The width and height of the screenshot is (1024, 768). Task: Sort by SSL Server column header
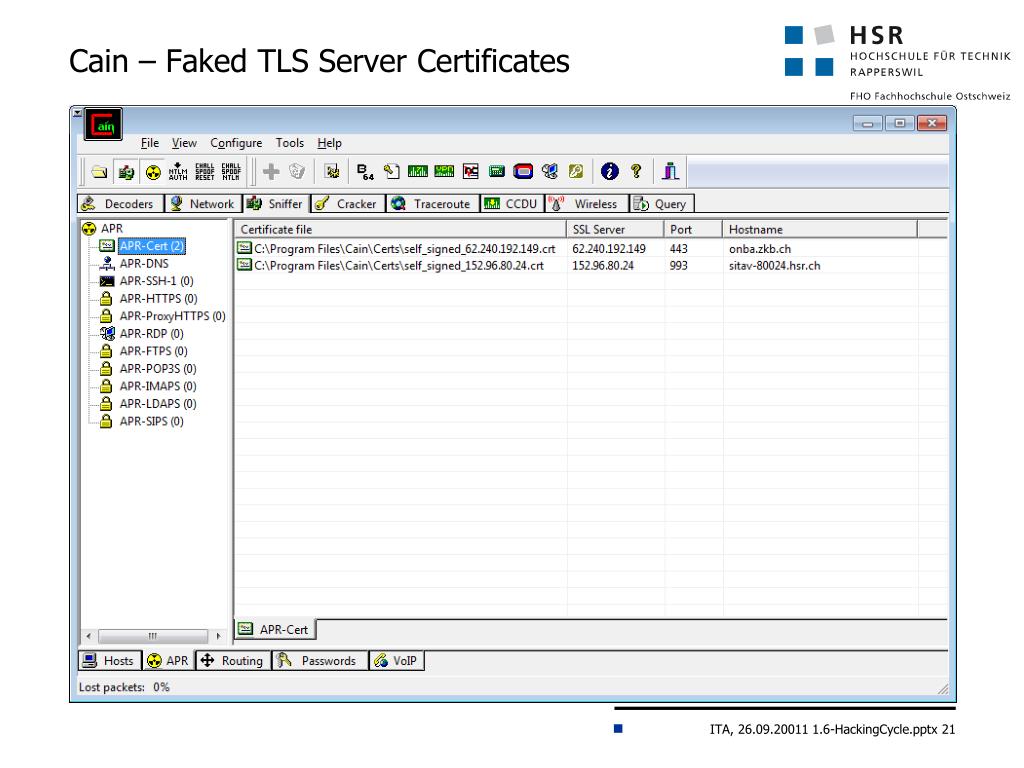pyautogui.click(x=615, y=229)
